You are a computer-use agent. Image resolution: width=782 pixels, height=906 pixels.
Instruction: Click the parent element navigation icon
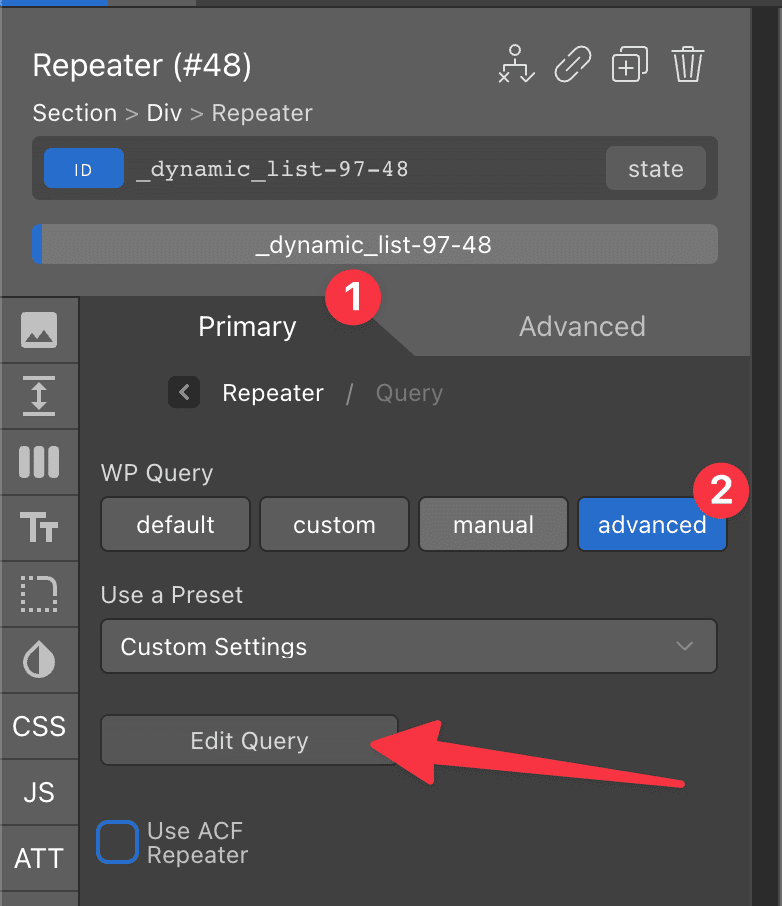tap(516, 64)
